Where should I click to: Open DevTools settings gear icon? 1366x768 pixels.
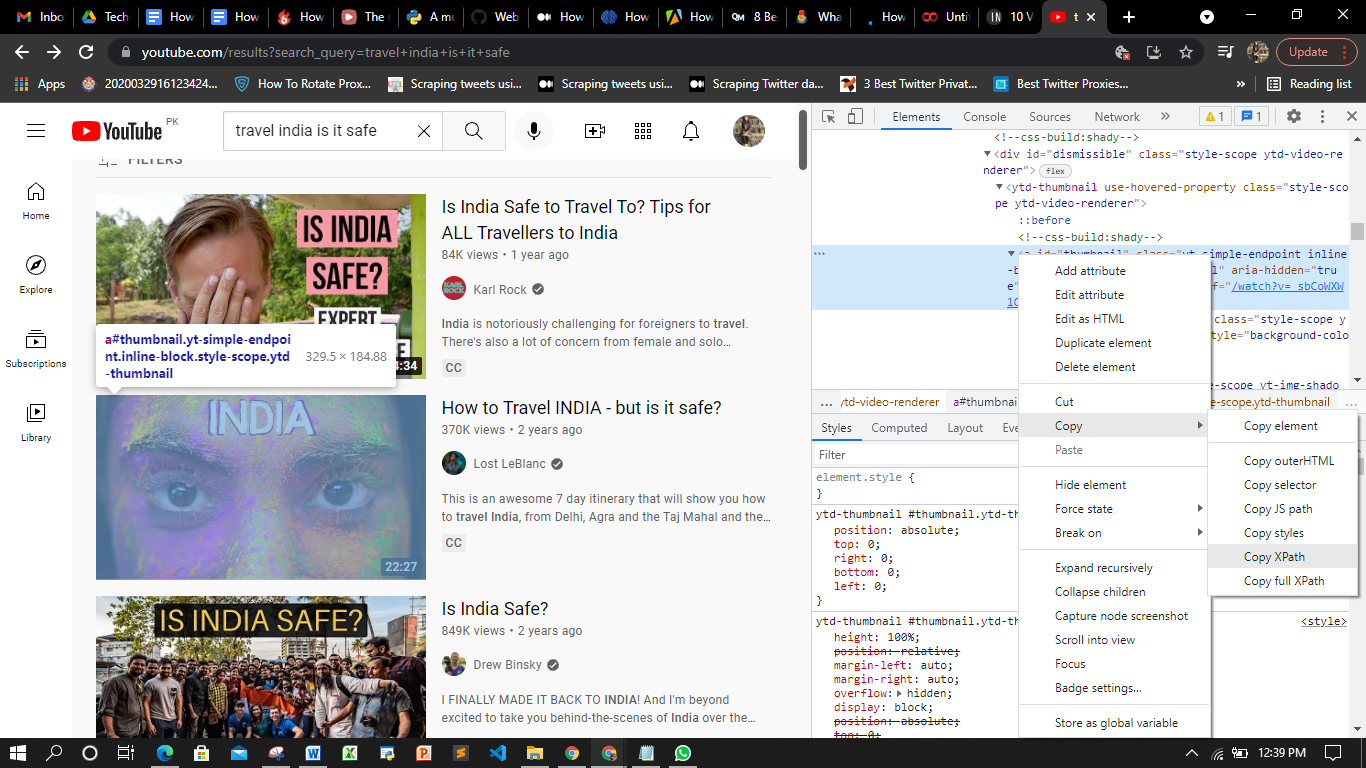click(1294, 117)
